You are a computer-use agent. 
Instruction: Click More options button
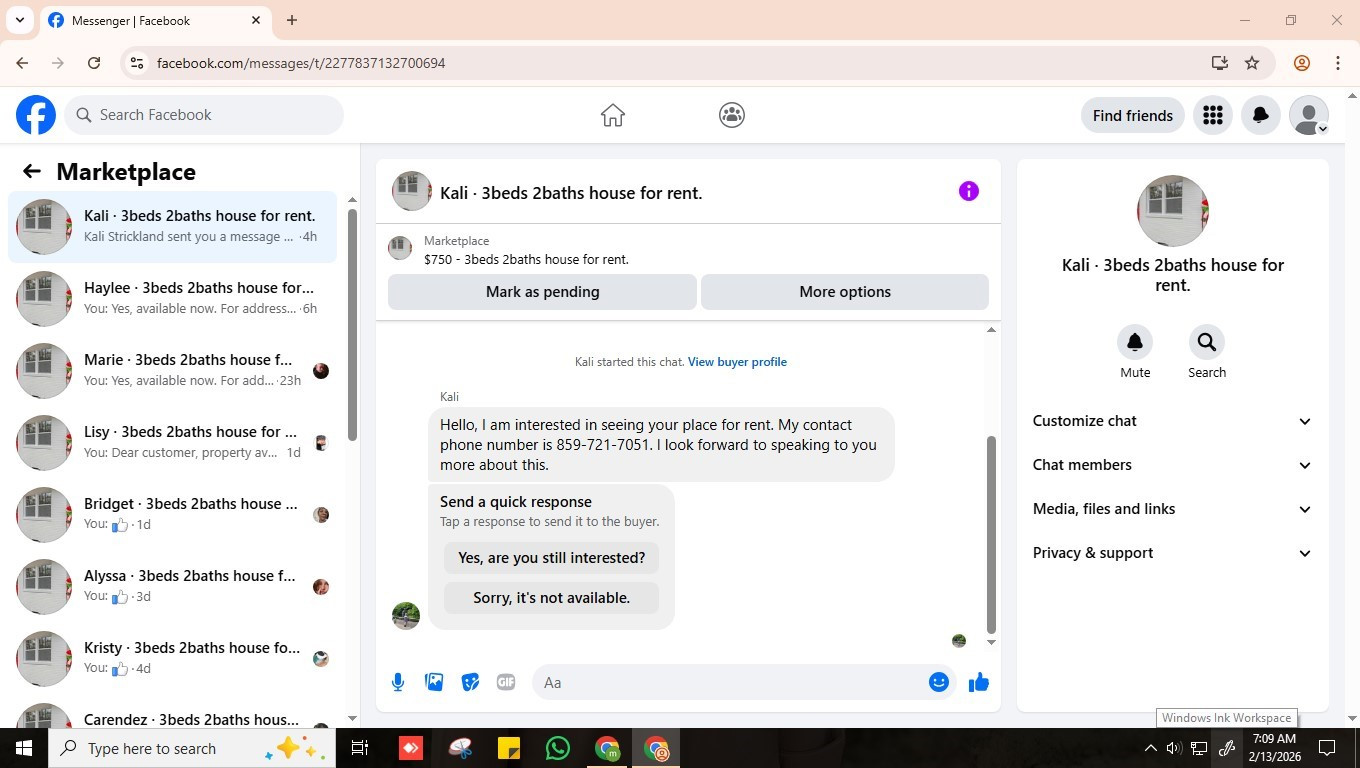point(845,292)
